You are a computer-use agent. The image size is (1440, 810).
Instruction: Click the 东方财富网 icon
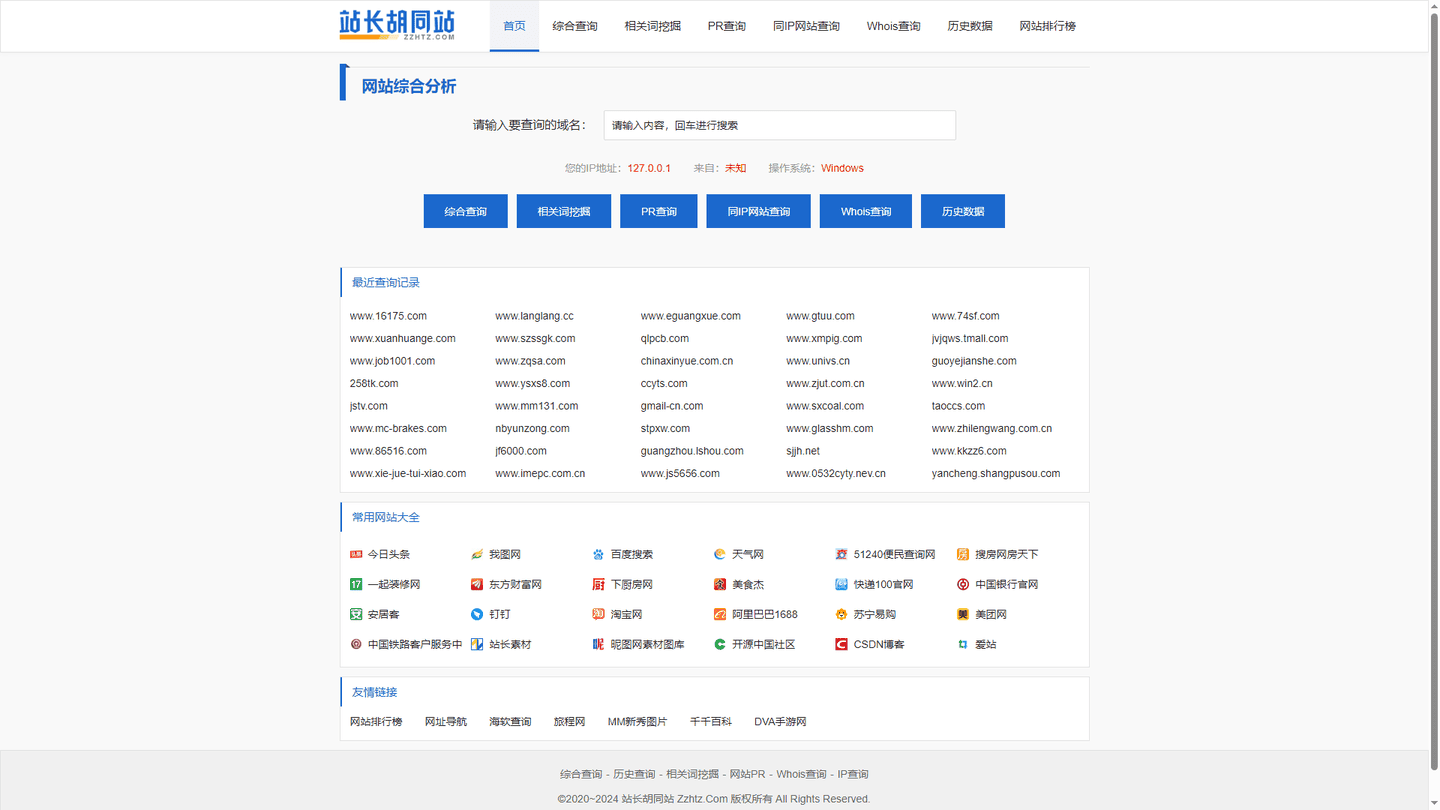[477, 584]
